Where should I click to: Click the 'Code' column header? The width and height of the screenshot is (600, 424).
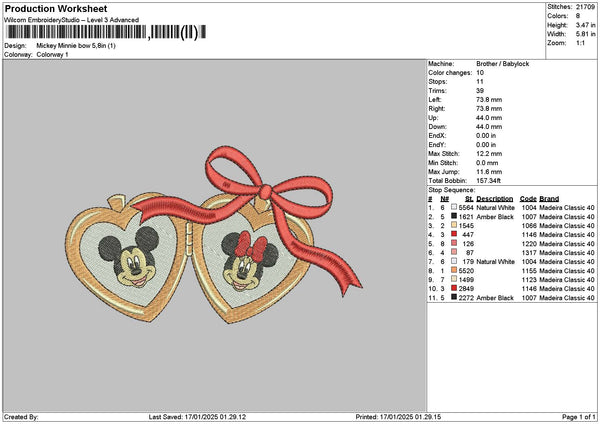(528, 199)
